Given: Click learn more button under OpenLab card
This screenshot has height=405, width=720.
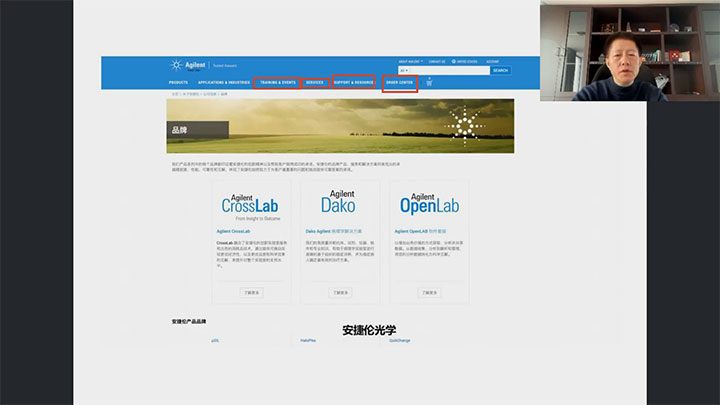Looking at the screenshot, I should coord(429,293).
